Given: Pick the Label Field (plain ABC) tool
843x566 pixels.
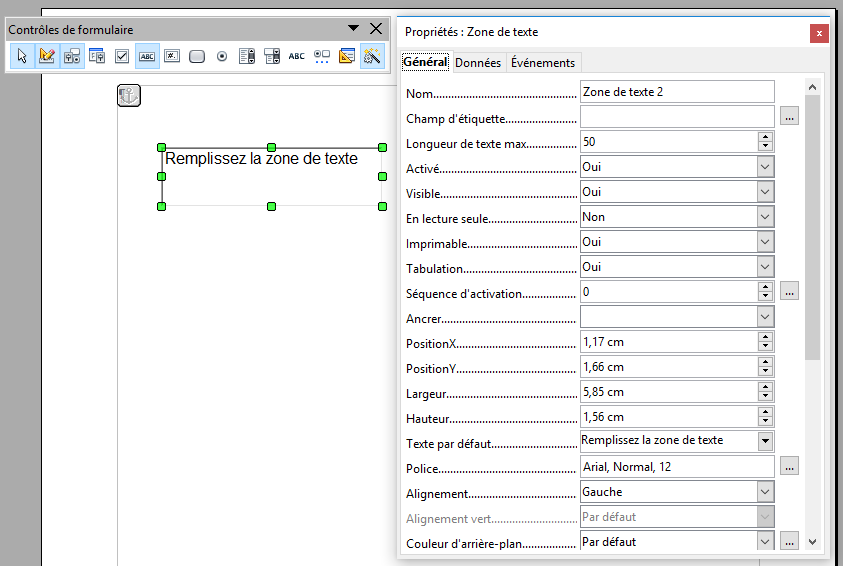Looking at the screenshot, I should [297, 56].
